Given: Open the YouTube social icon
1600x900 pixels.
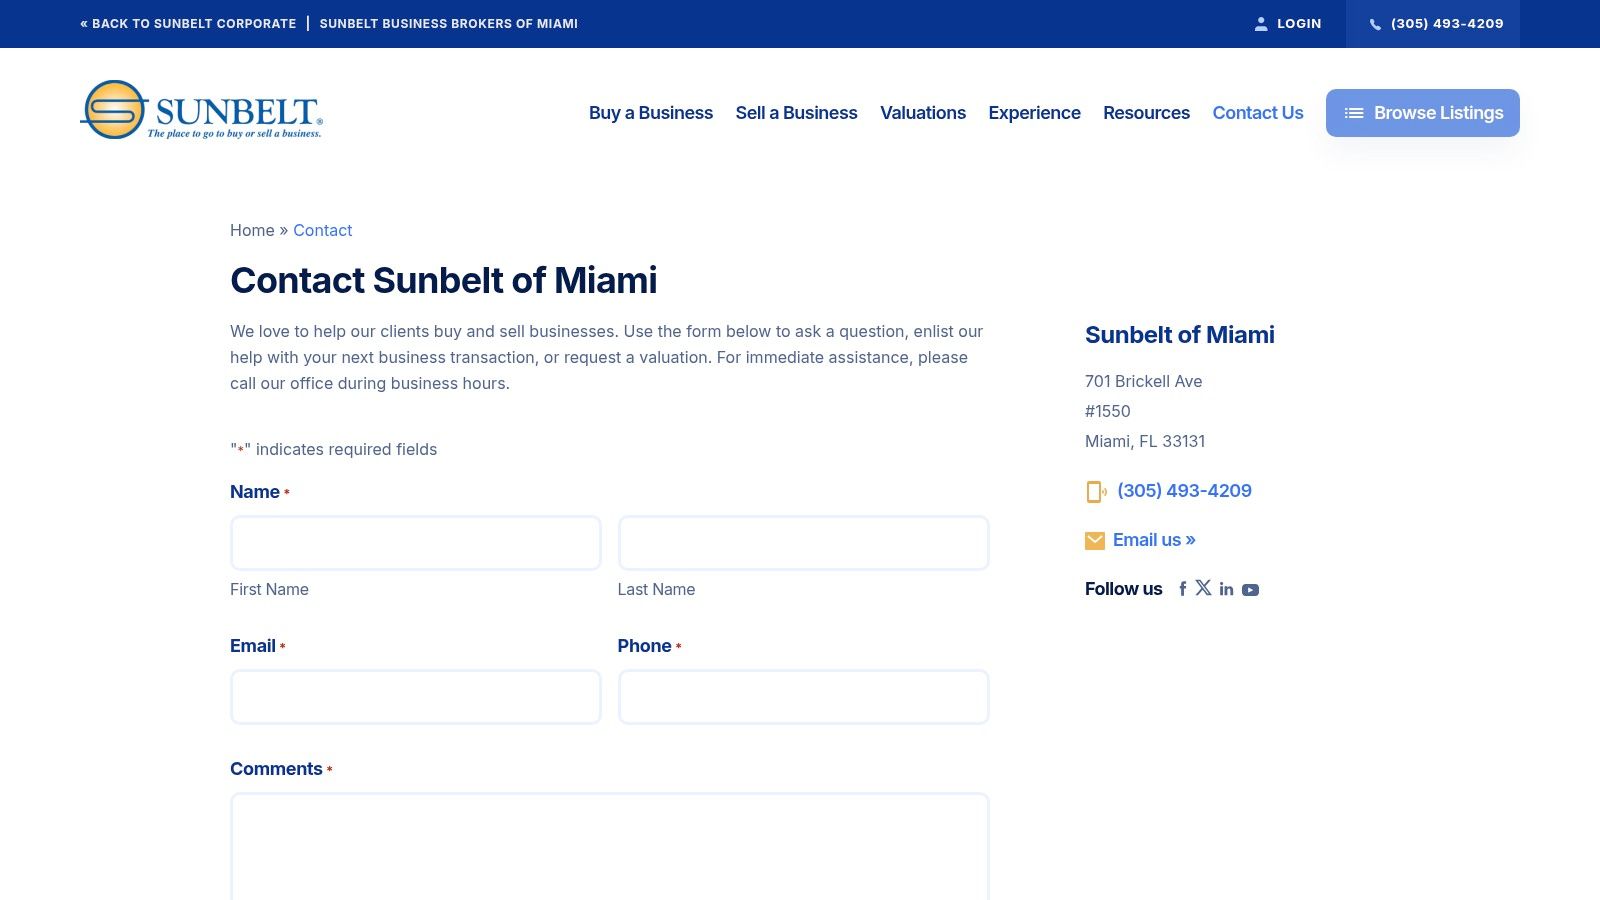Looking at the screenshot, I should 1250,590.
